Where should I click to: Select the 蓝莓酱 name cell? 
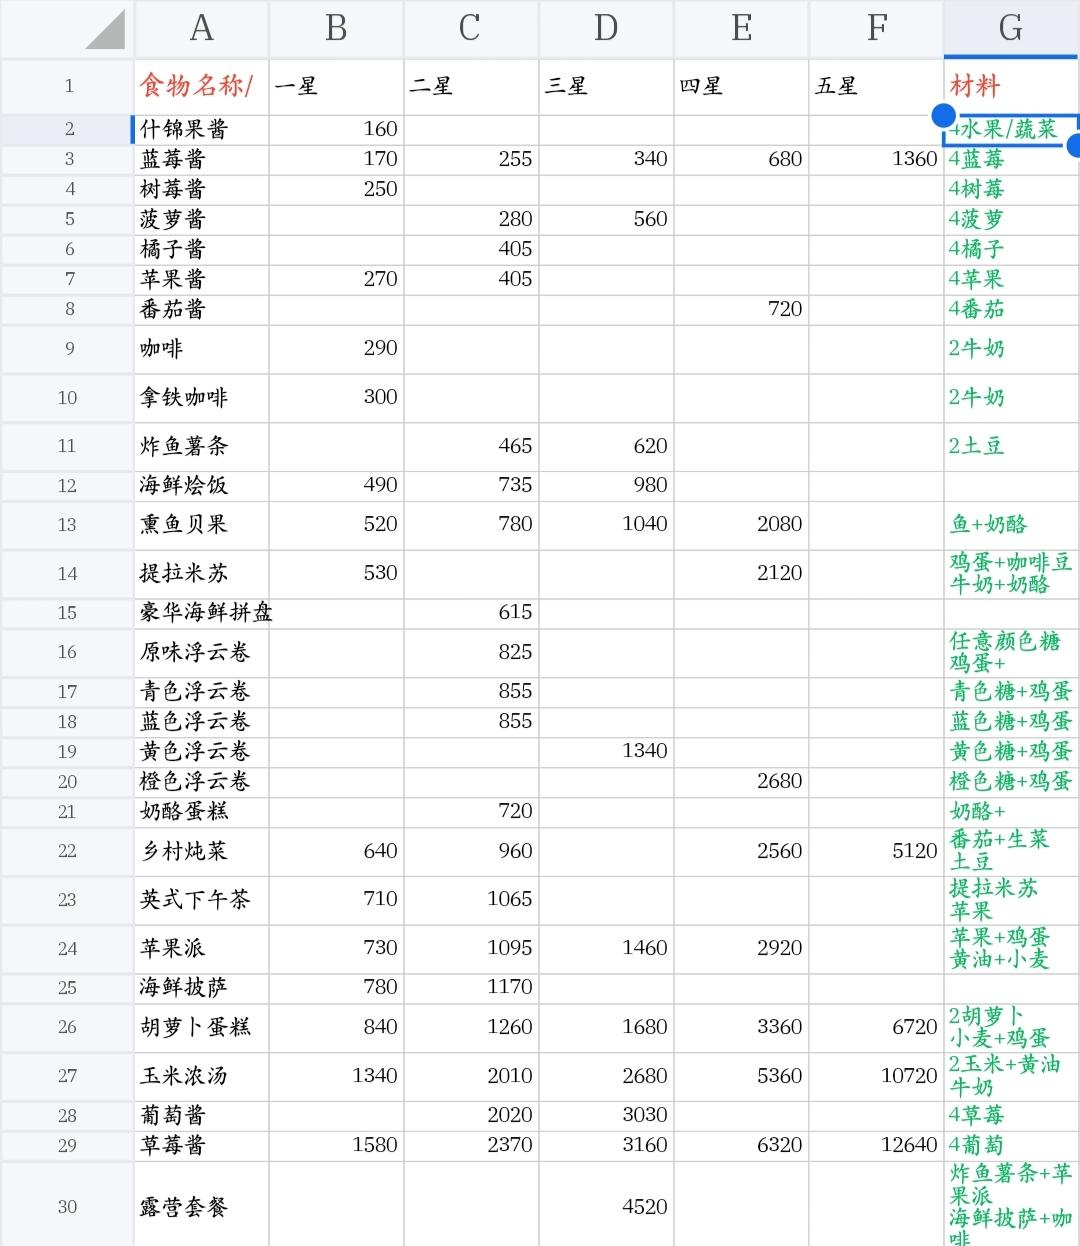click(201, 159)
